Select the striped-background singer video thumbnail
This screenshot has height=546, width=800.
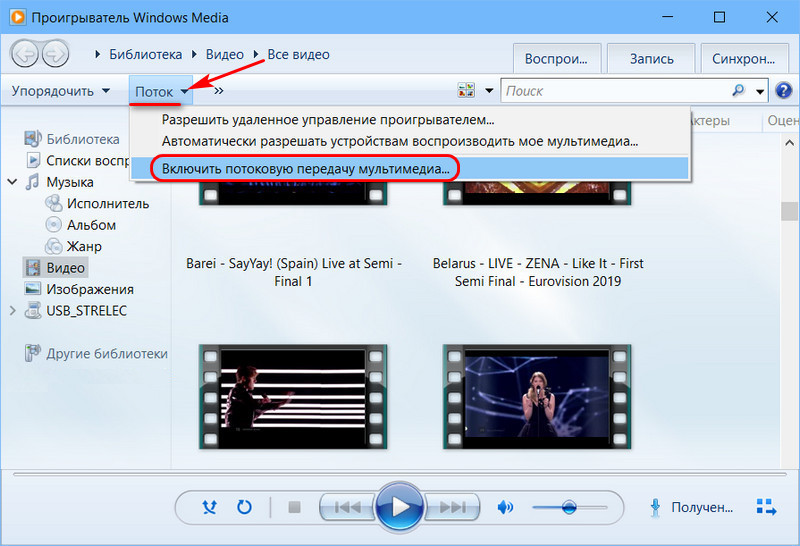click(x=293, y=397)
